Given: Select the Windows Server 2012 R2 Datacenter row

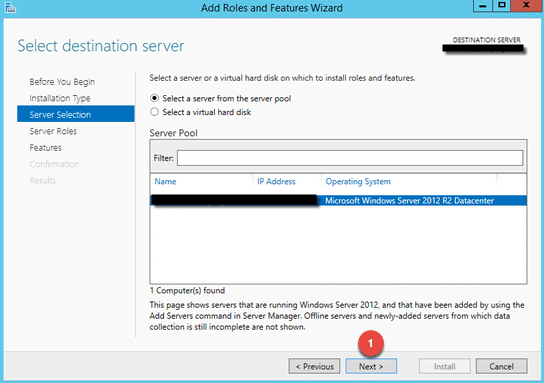Looking at the screenshot, I should [338, 201].
